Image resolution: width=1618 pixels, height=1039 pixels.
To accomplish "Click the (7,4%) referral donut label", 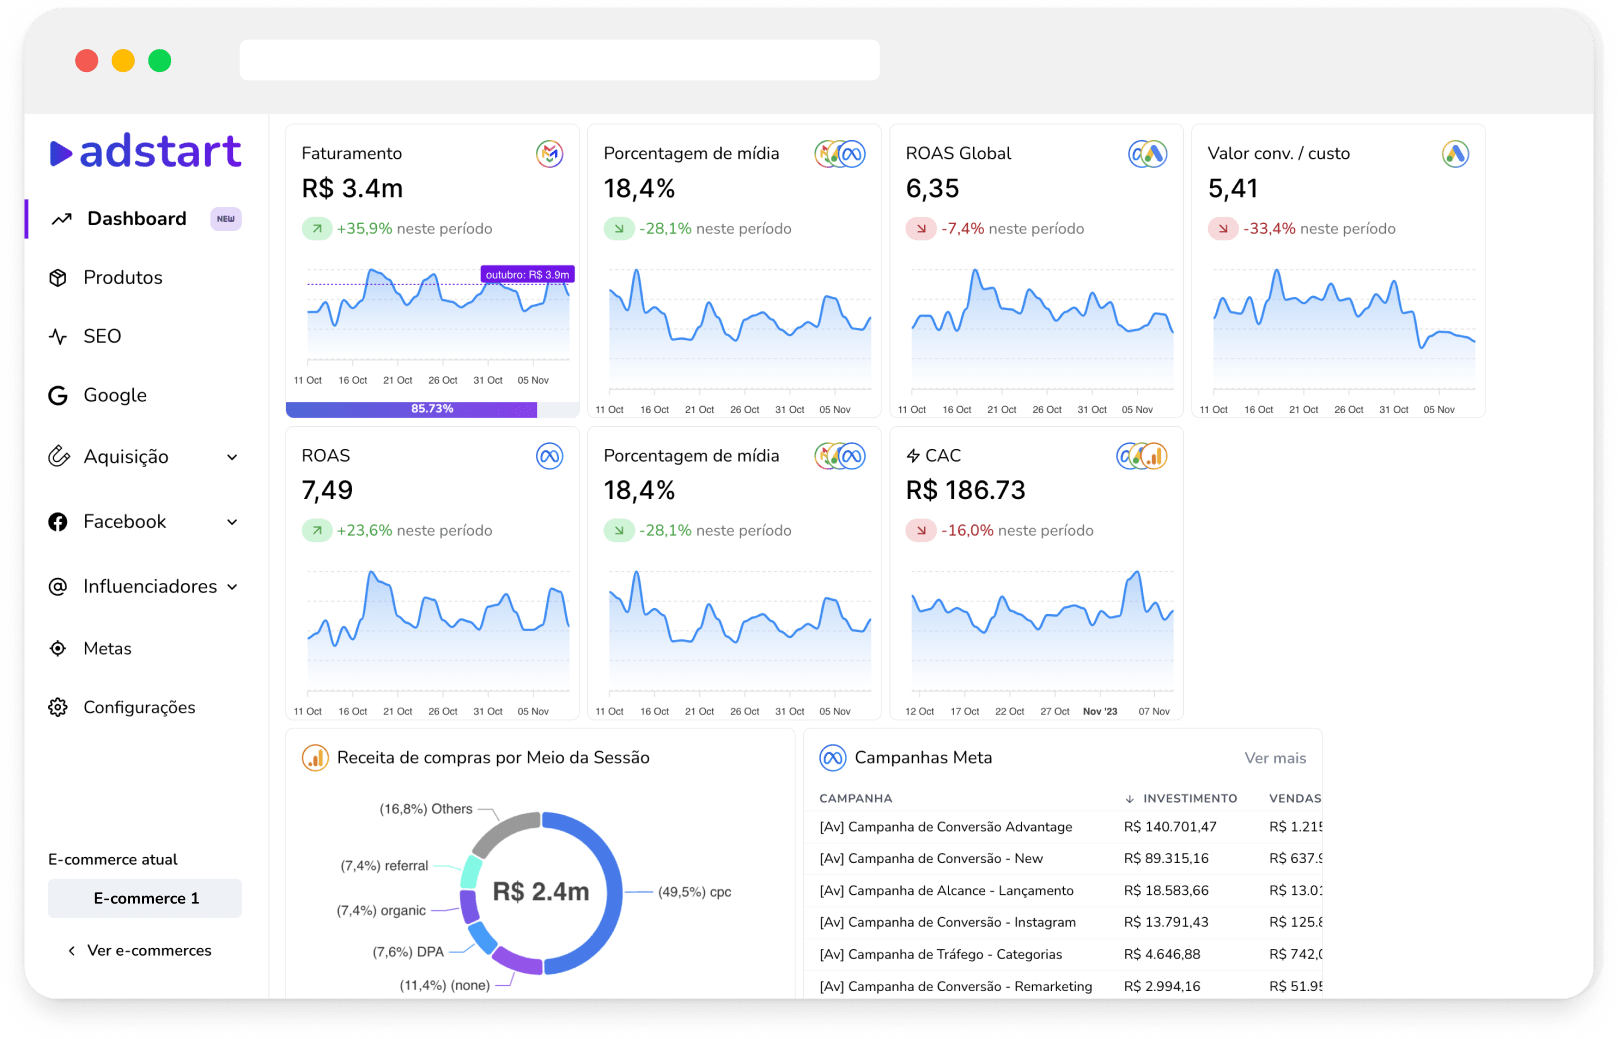I will 384,866.
